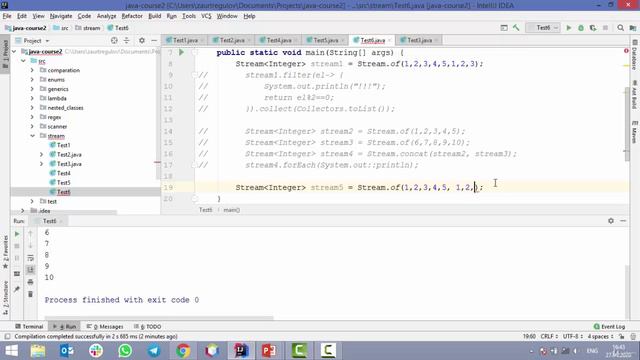This screenshot has width=640, height=360.
Task: Click the Run console horizontal scrollbar
Action: (x=159, y=318)
